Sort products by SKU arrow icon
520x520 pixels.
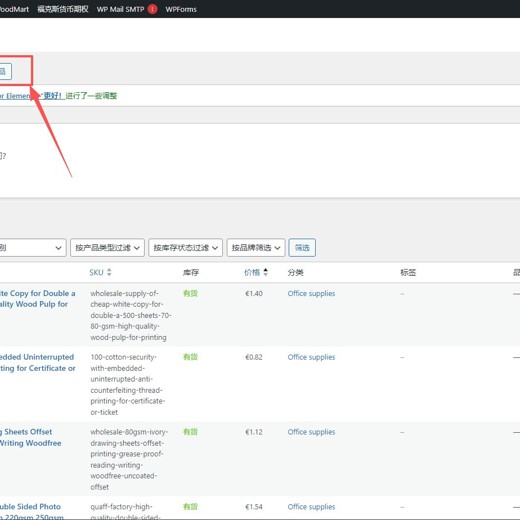pos(109,272)
